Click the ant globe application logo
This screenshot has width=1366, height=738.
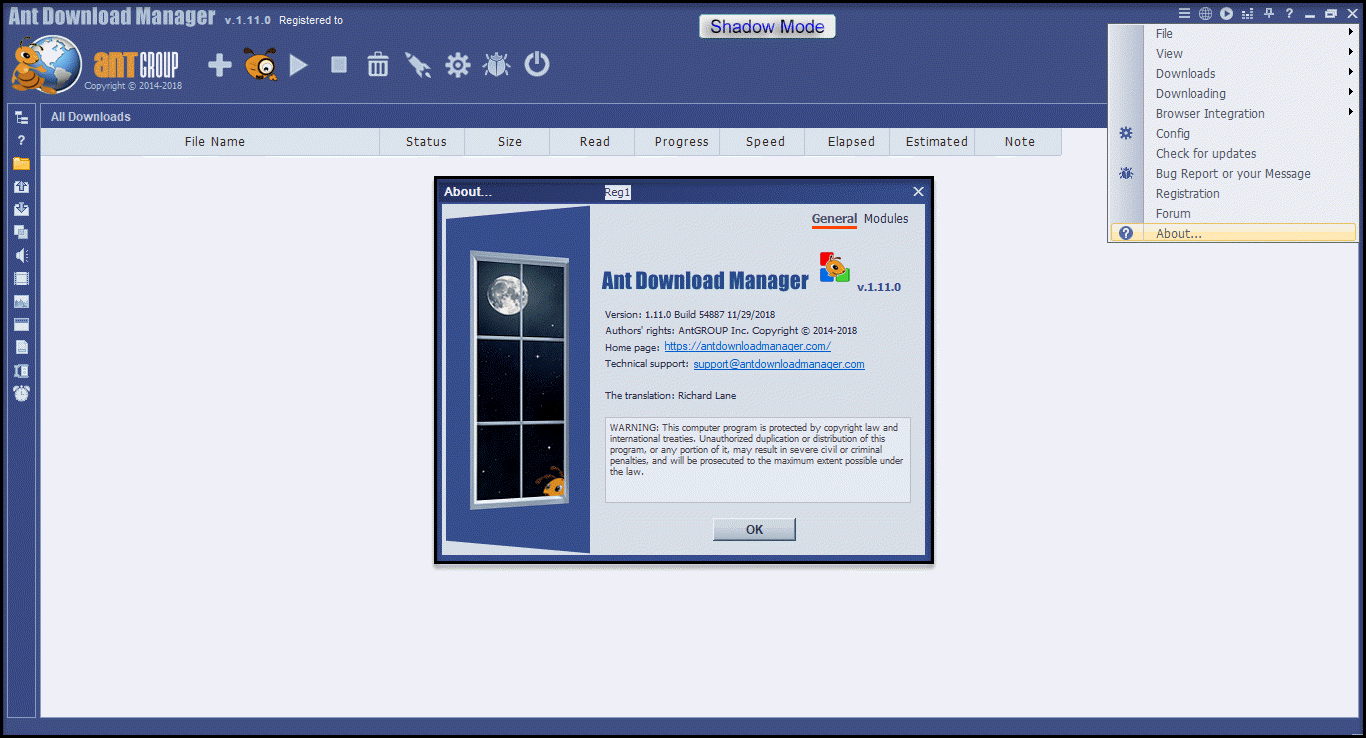[46, 64]
